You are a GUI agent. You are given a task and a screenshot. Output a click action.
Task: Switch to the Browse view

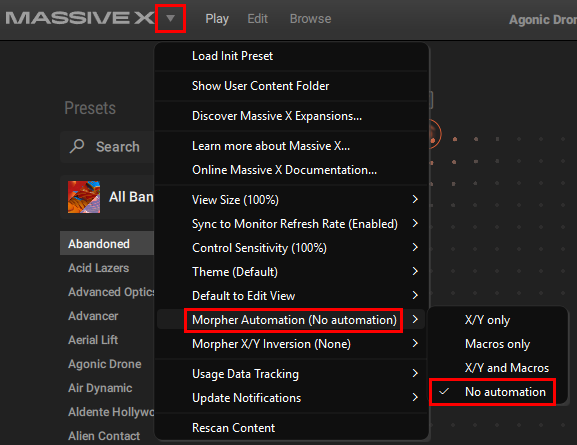point(310,19)
